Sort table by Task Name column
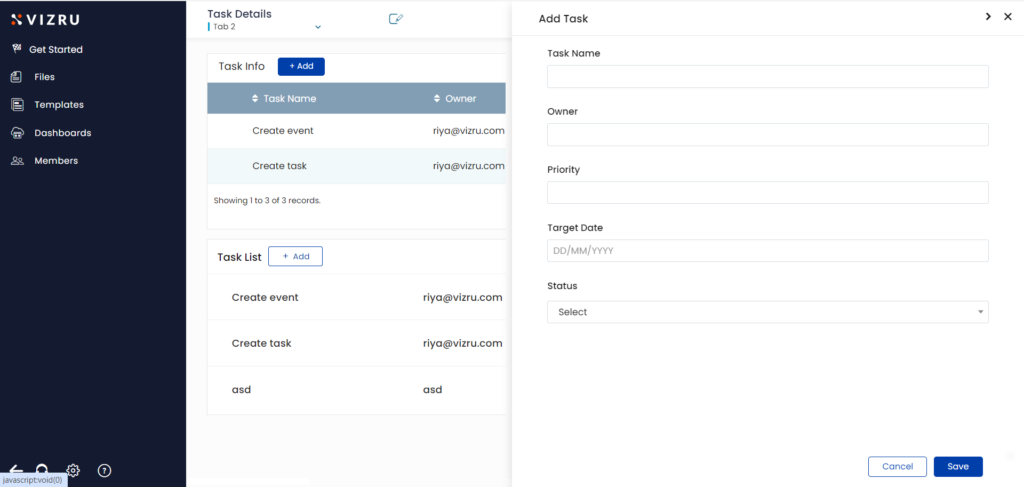Screen dimensions: 1024x487 [x=283, y=99]
